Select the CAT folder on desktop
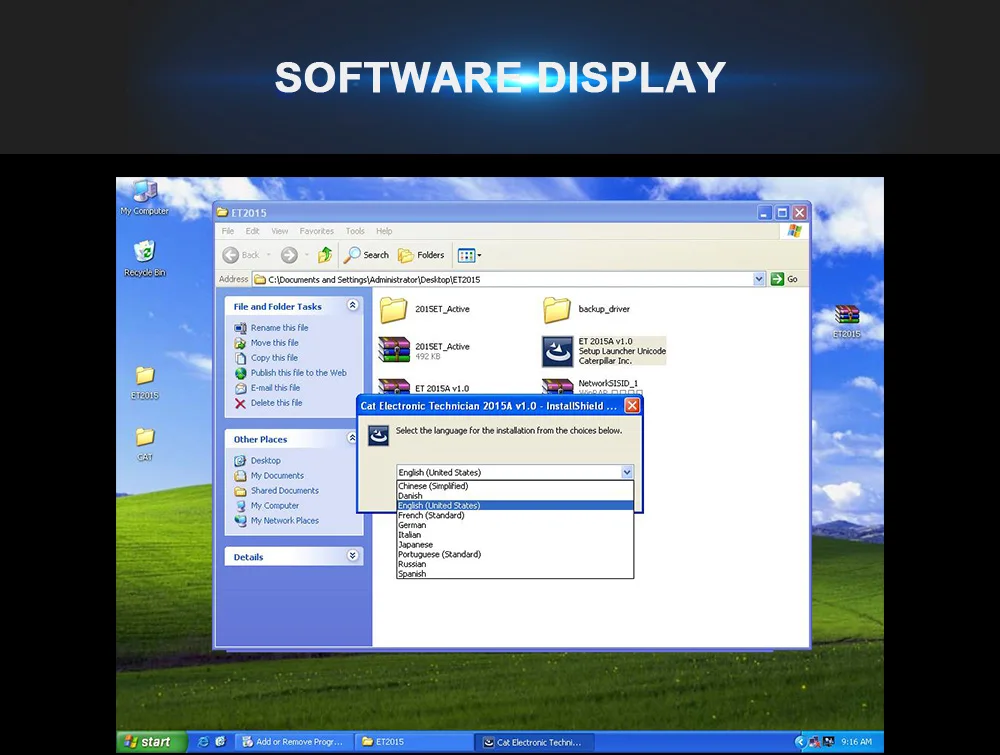This screenshot has height=755, width=1000. [145, 444]
